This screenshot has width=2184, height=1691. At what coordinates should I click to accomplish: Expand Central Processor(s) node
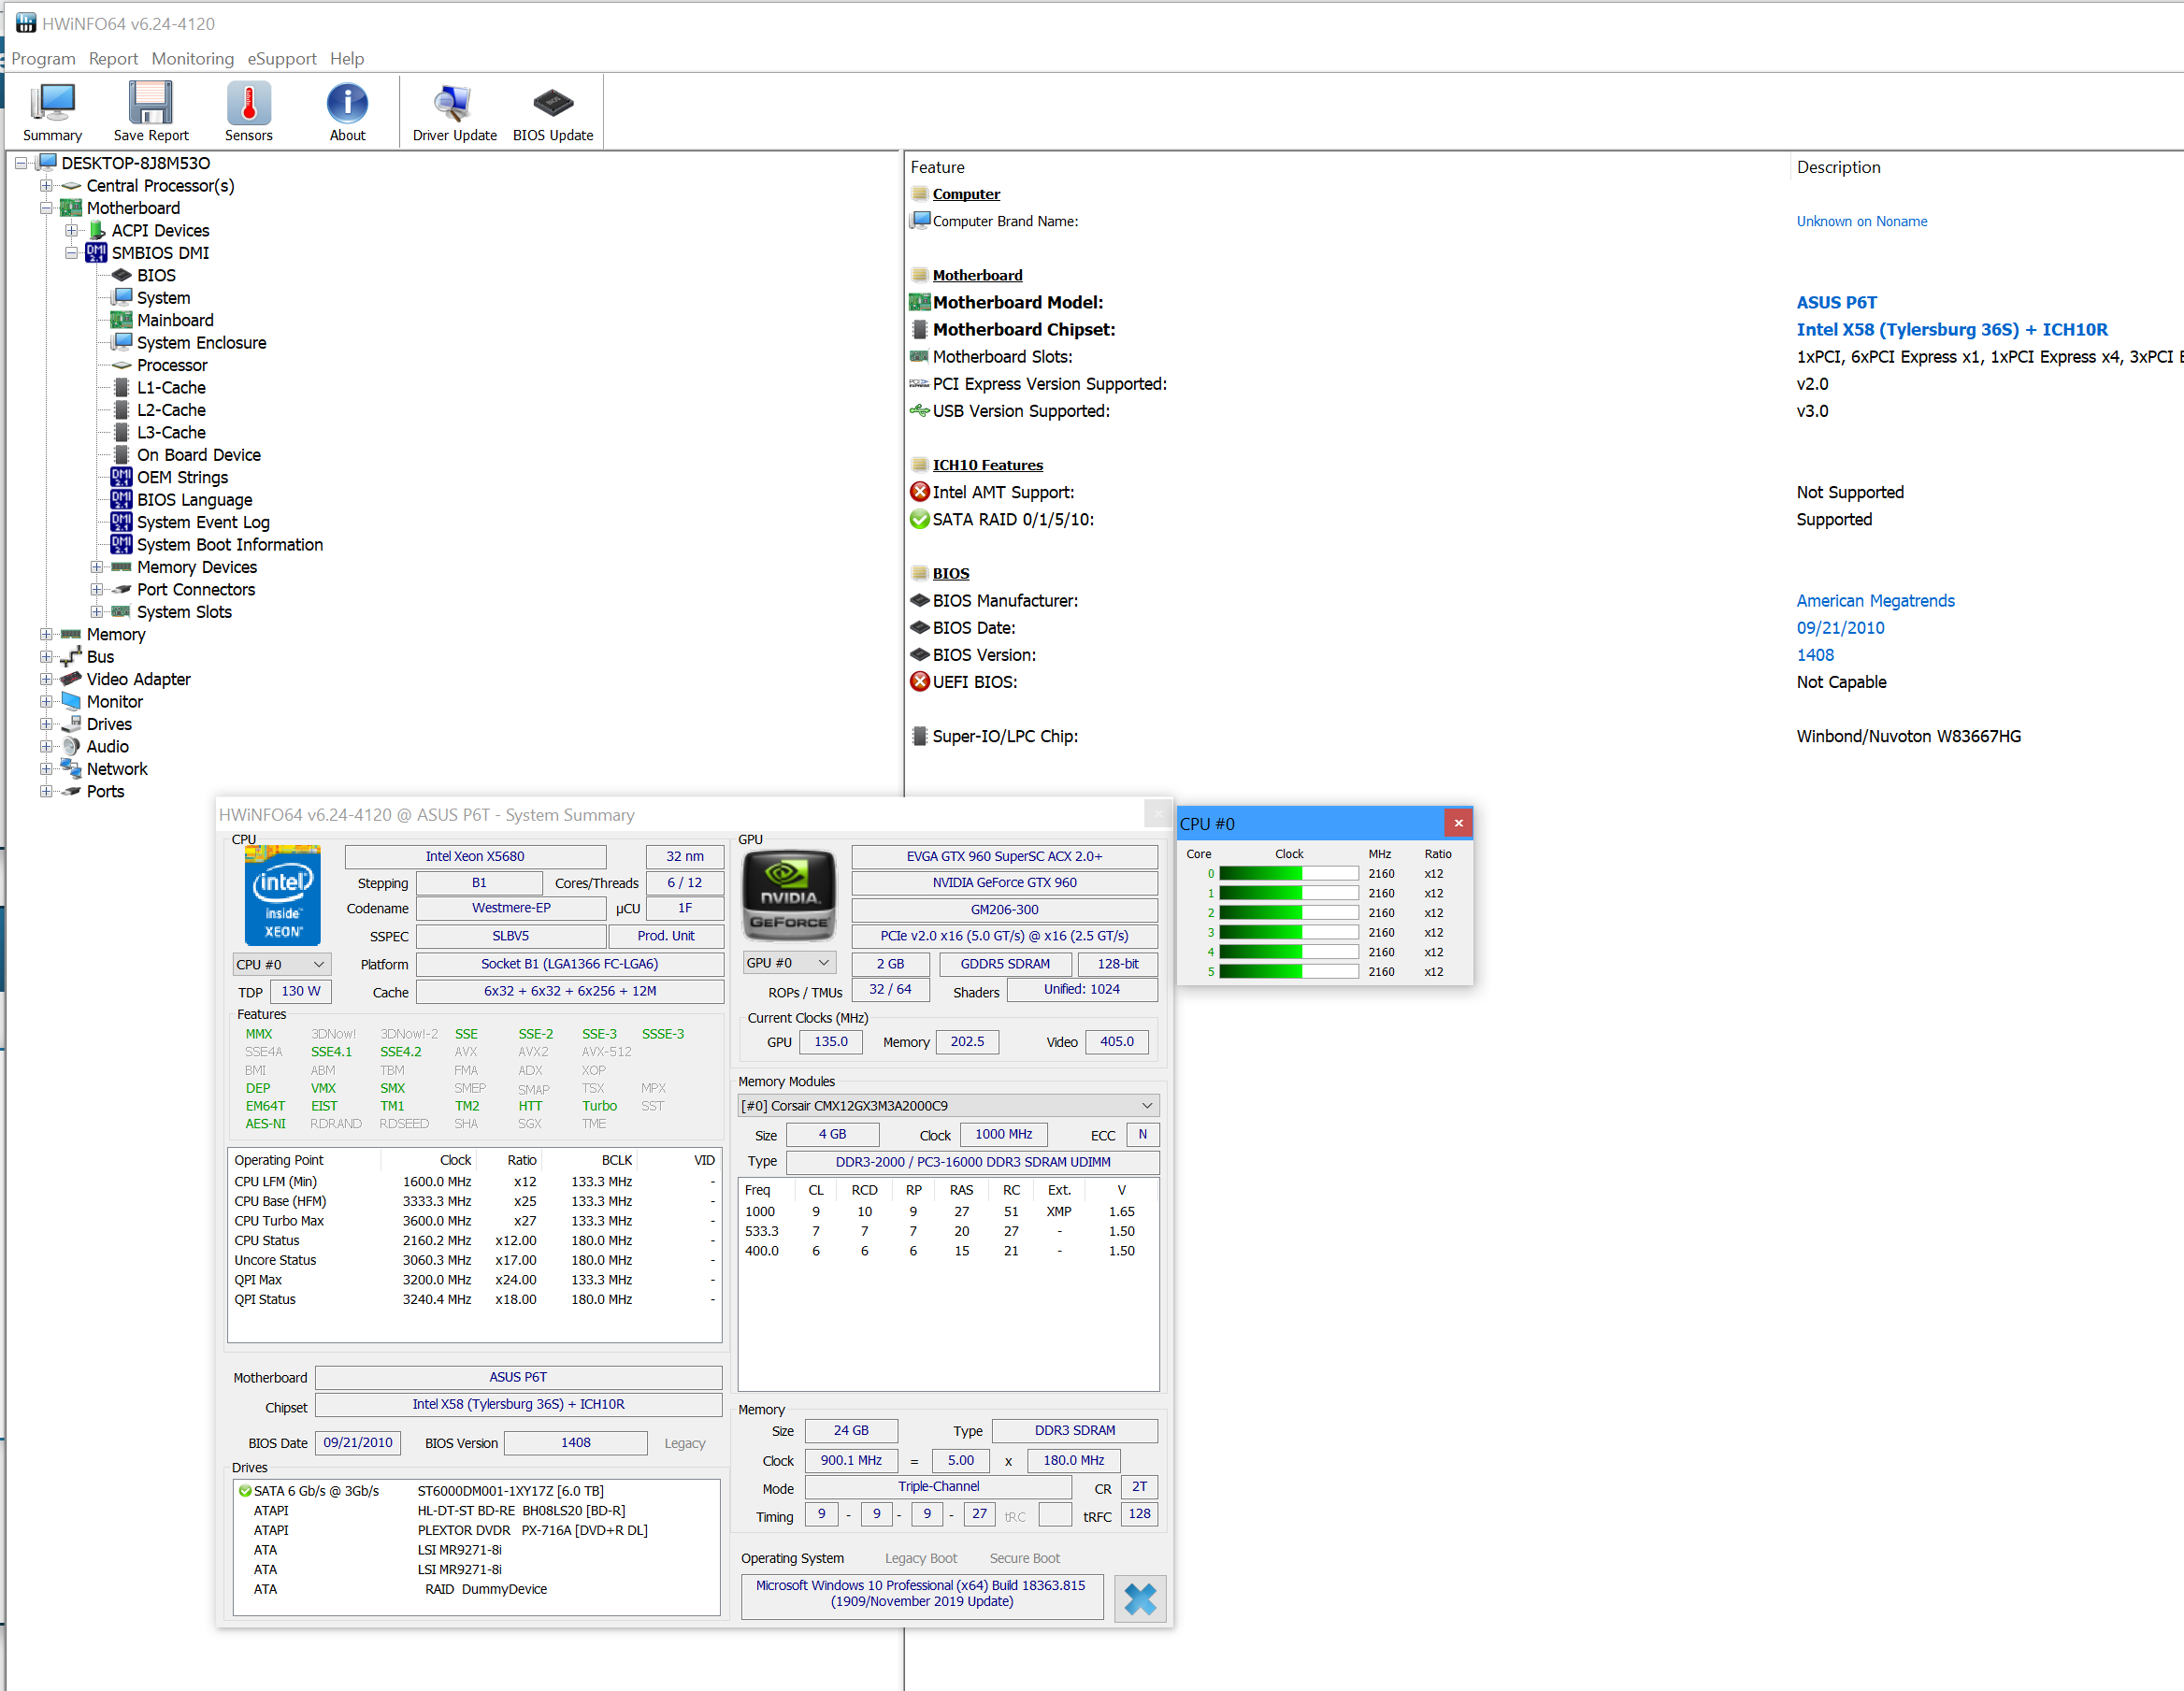(x=46, y=186)
